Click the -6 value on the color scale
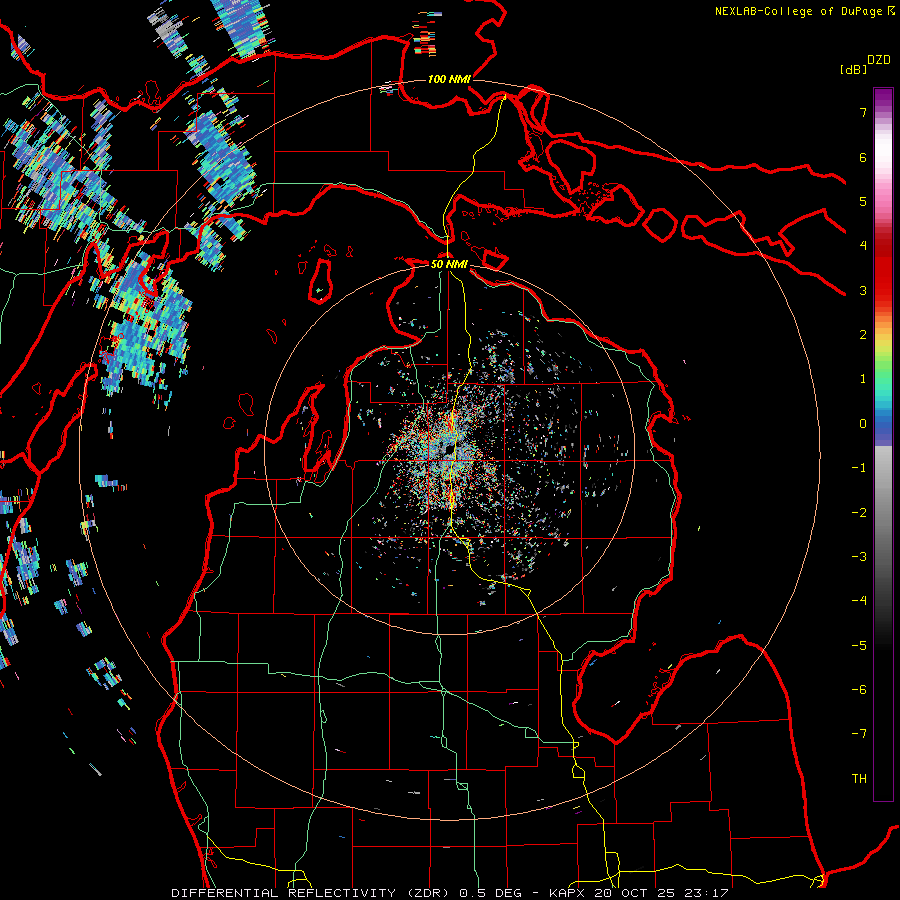The height and width of the screenshot is (900, 900). pos(859,690)
